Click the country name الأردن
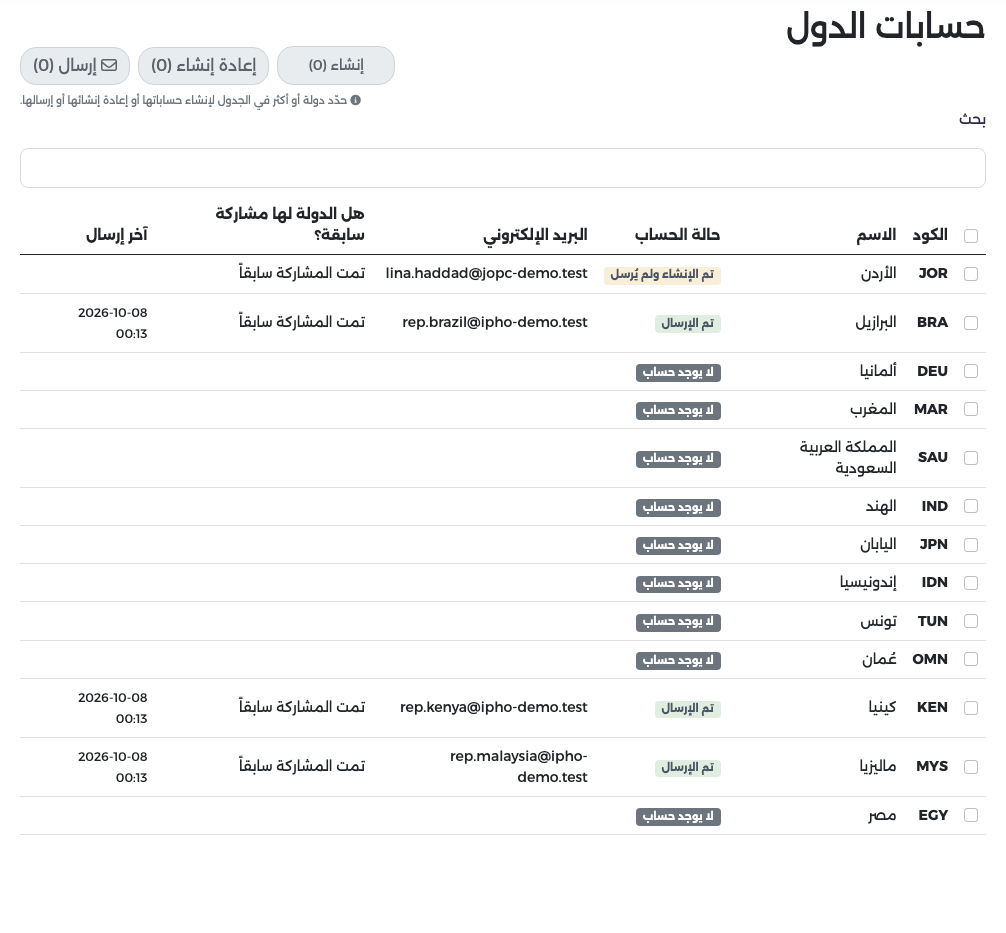The height and width of the screenshot is (933, 1006). [878, 273]
